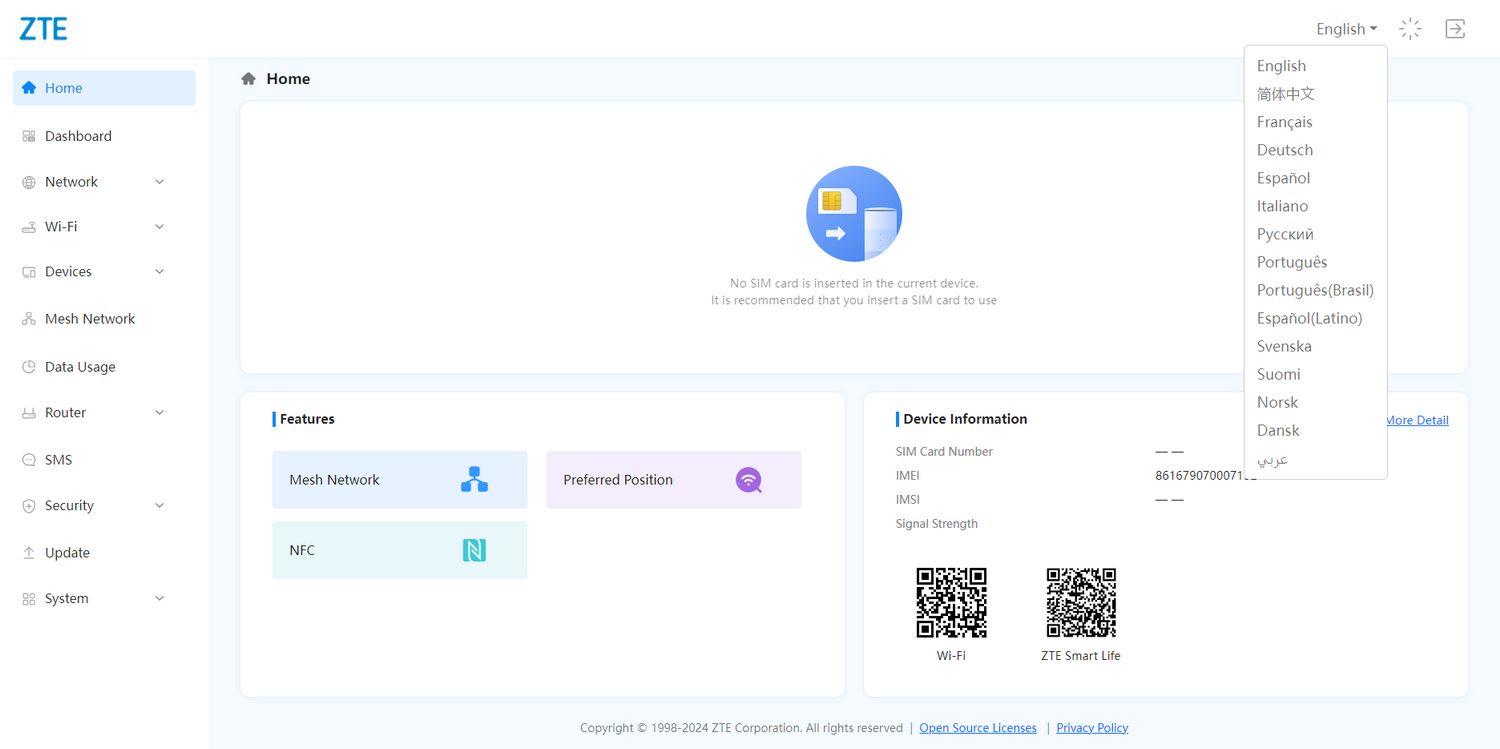Image resolution: width=1500 pixels, height=749 pixels.
Task: Click the loading spinner icon in the header
Action: 1410,29
